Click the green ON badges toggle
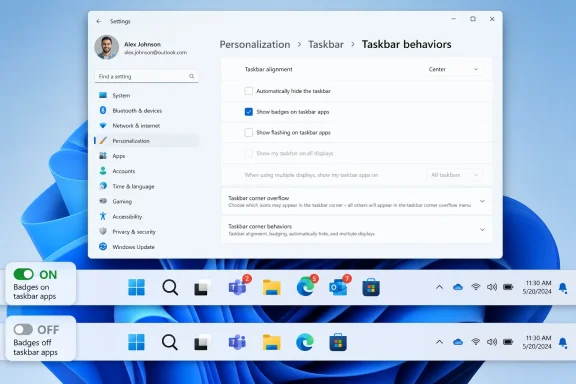The image size is (576, 384). tap(24, 274)
